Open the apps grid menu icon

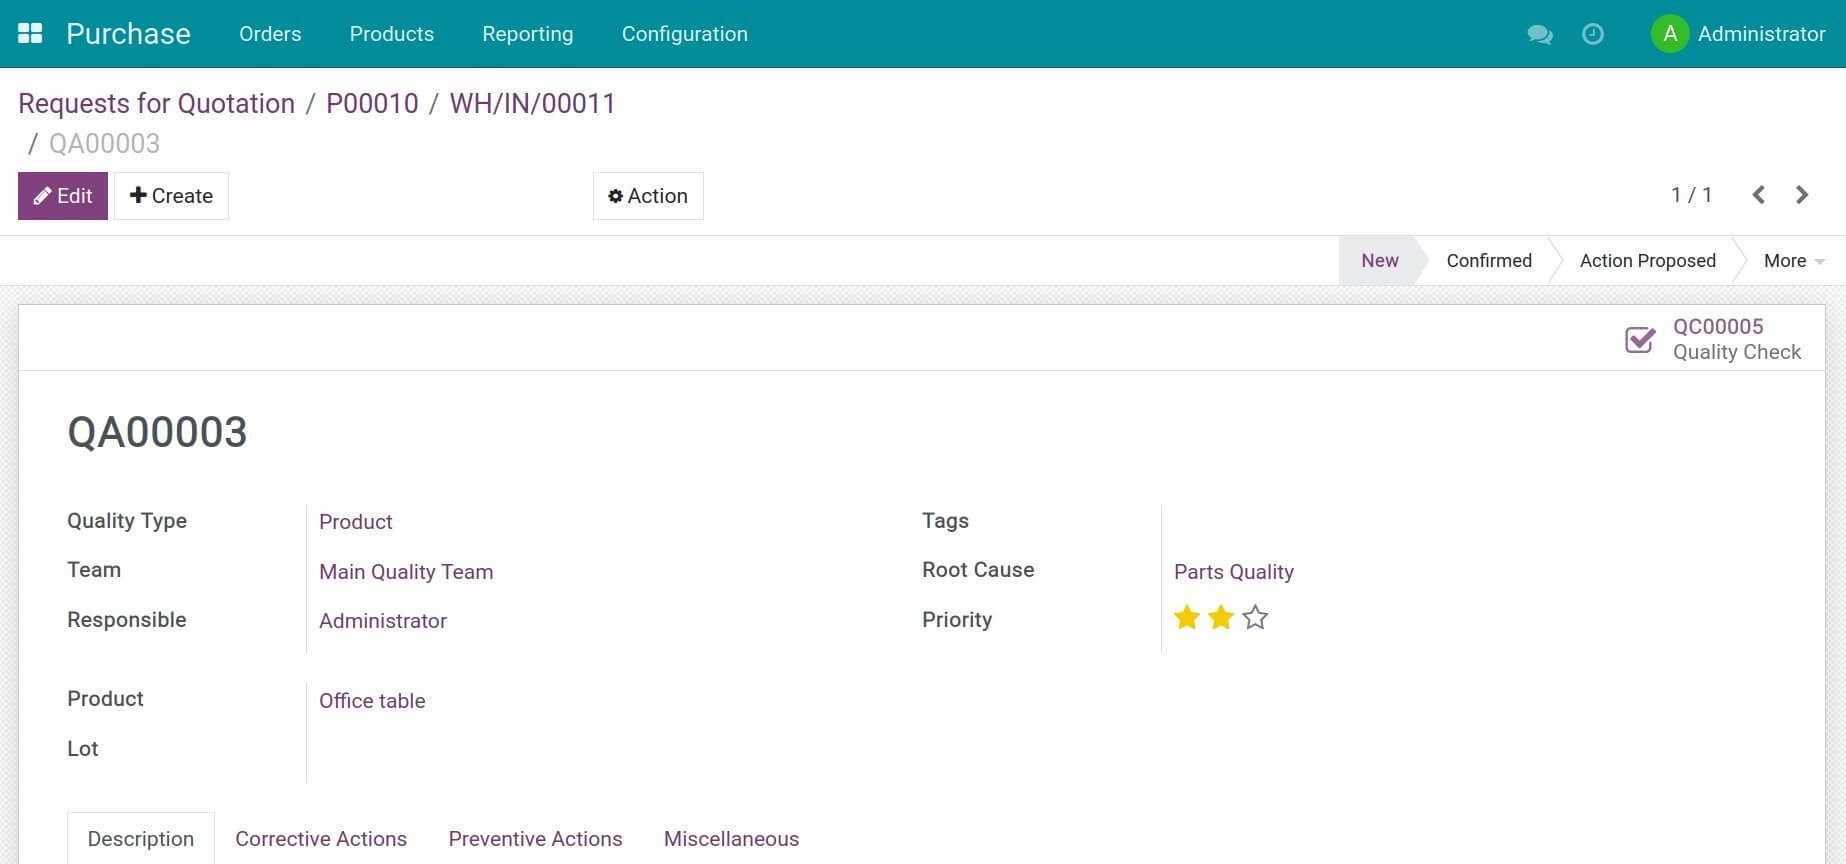click(x=30, y=34)
